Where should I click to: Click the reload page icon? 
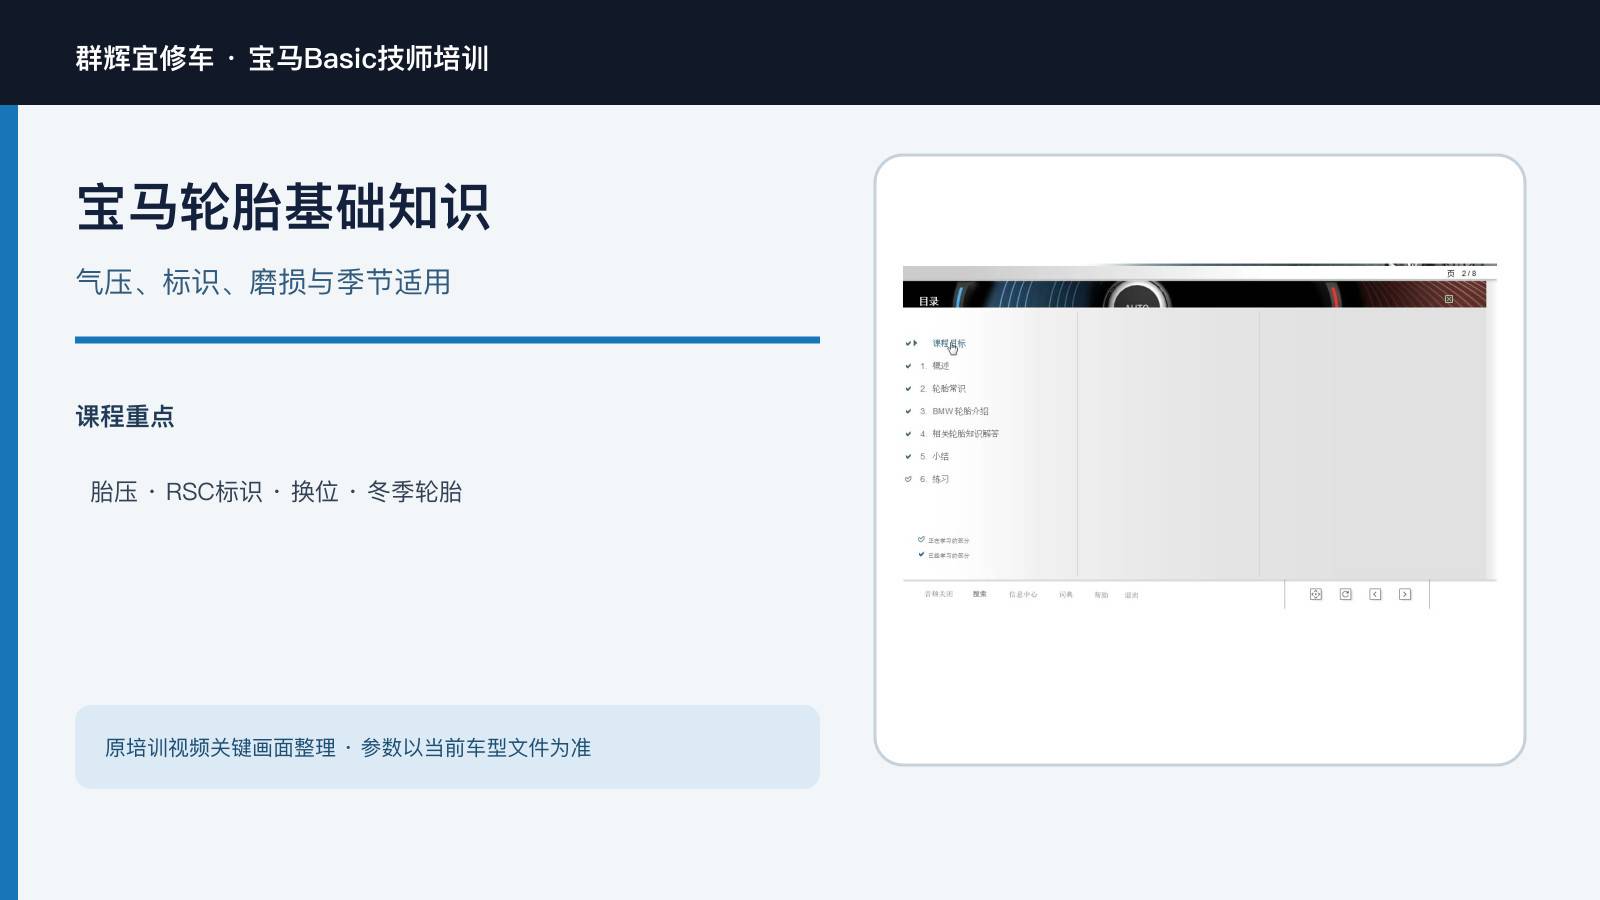pyautogui.click(x=1345, y=594)
